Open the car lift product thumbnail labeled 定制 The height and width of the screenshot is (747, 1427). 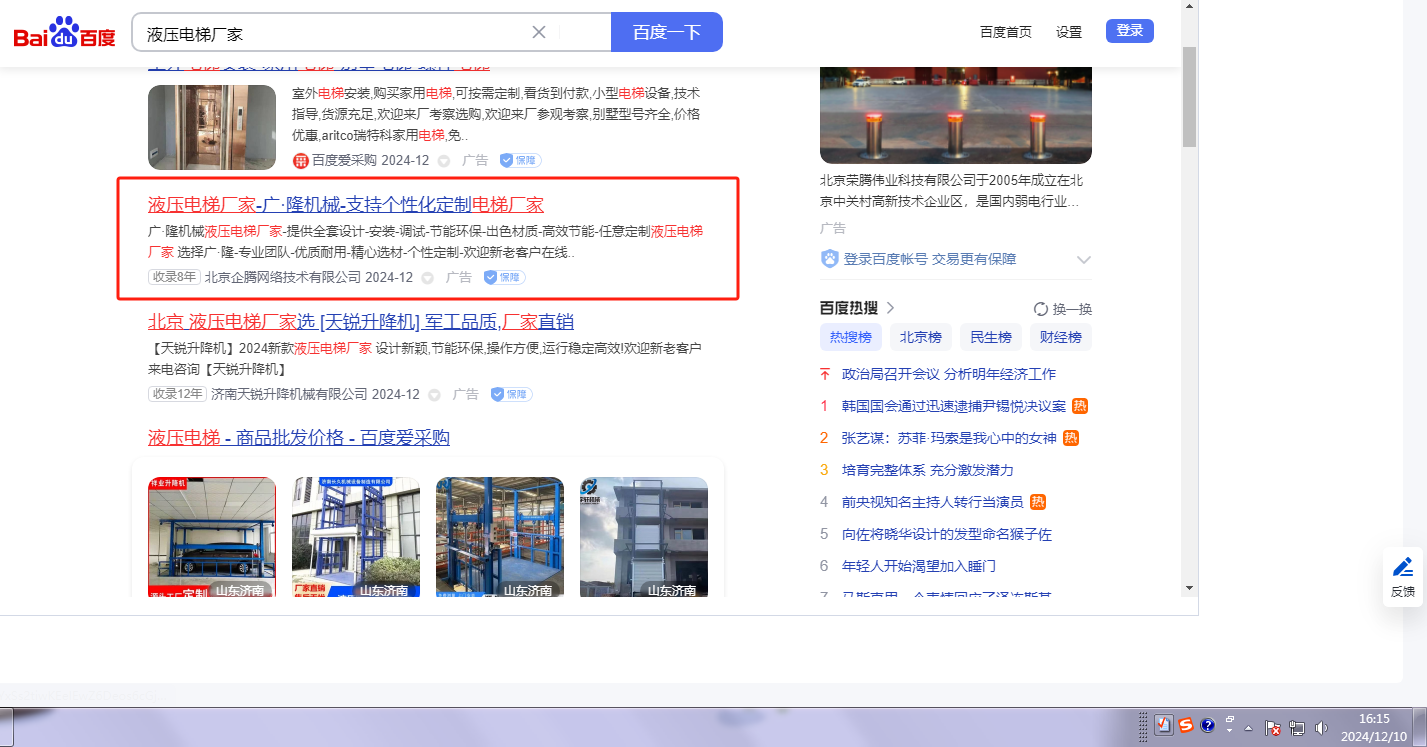click(x=212, y=537)
